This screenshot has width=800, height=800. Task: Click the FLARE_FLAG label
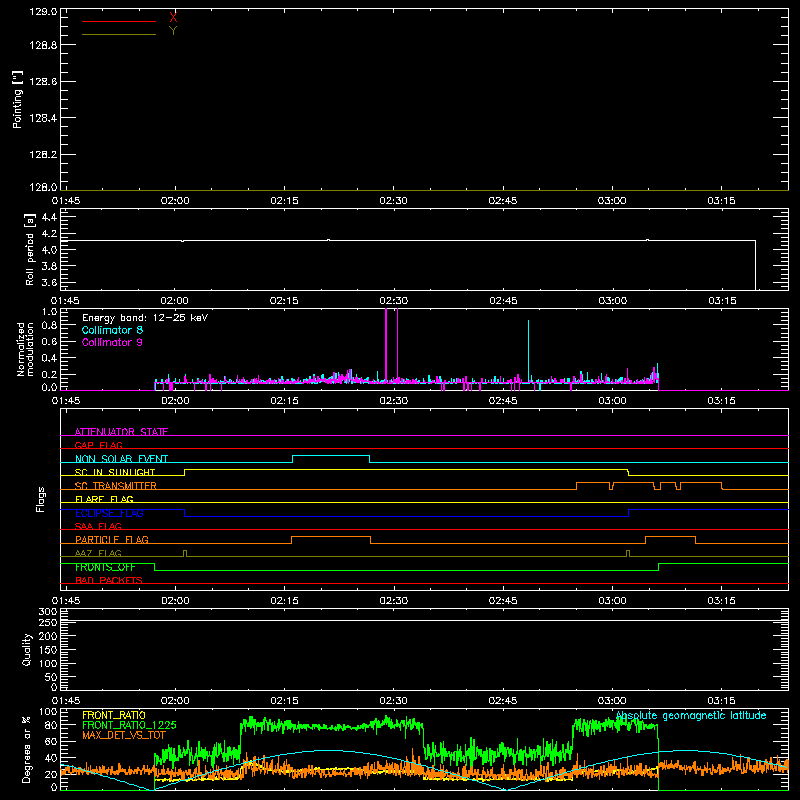tap(104, 499)
